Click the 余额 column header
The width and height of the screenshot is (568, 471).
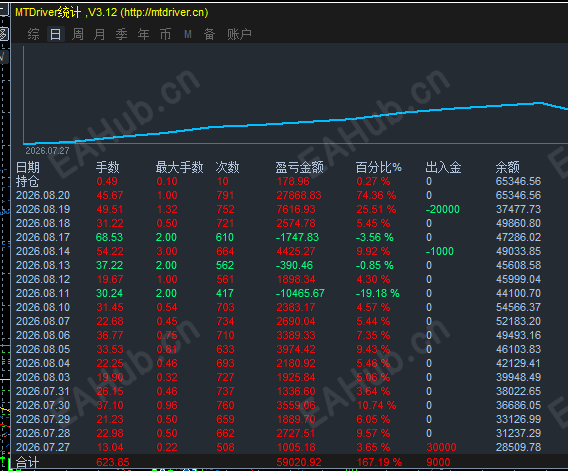click(x=508, y=167)
